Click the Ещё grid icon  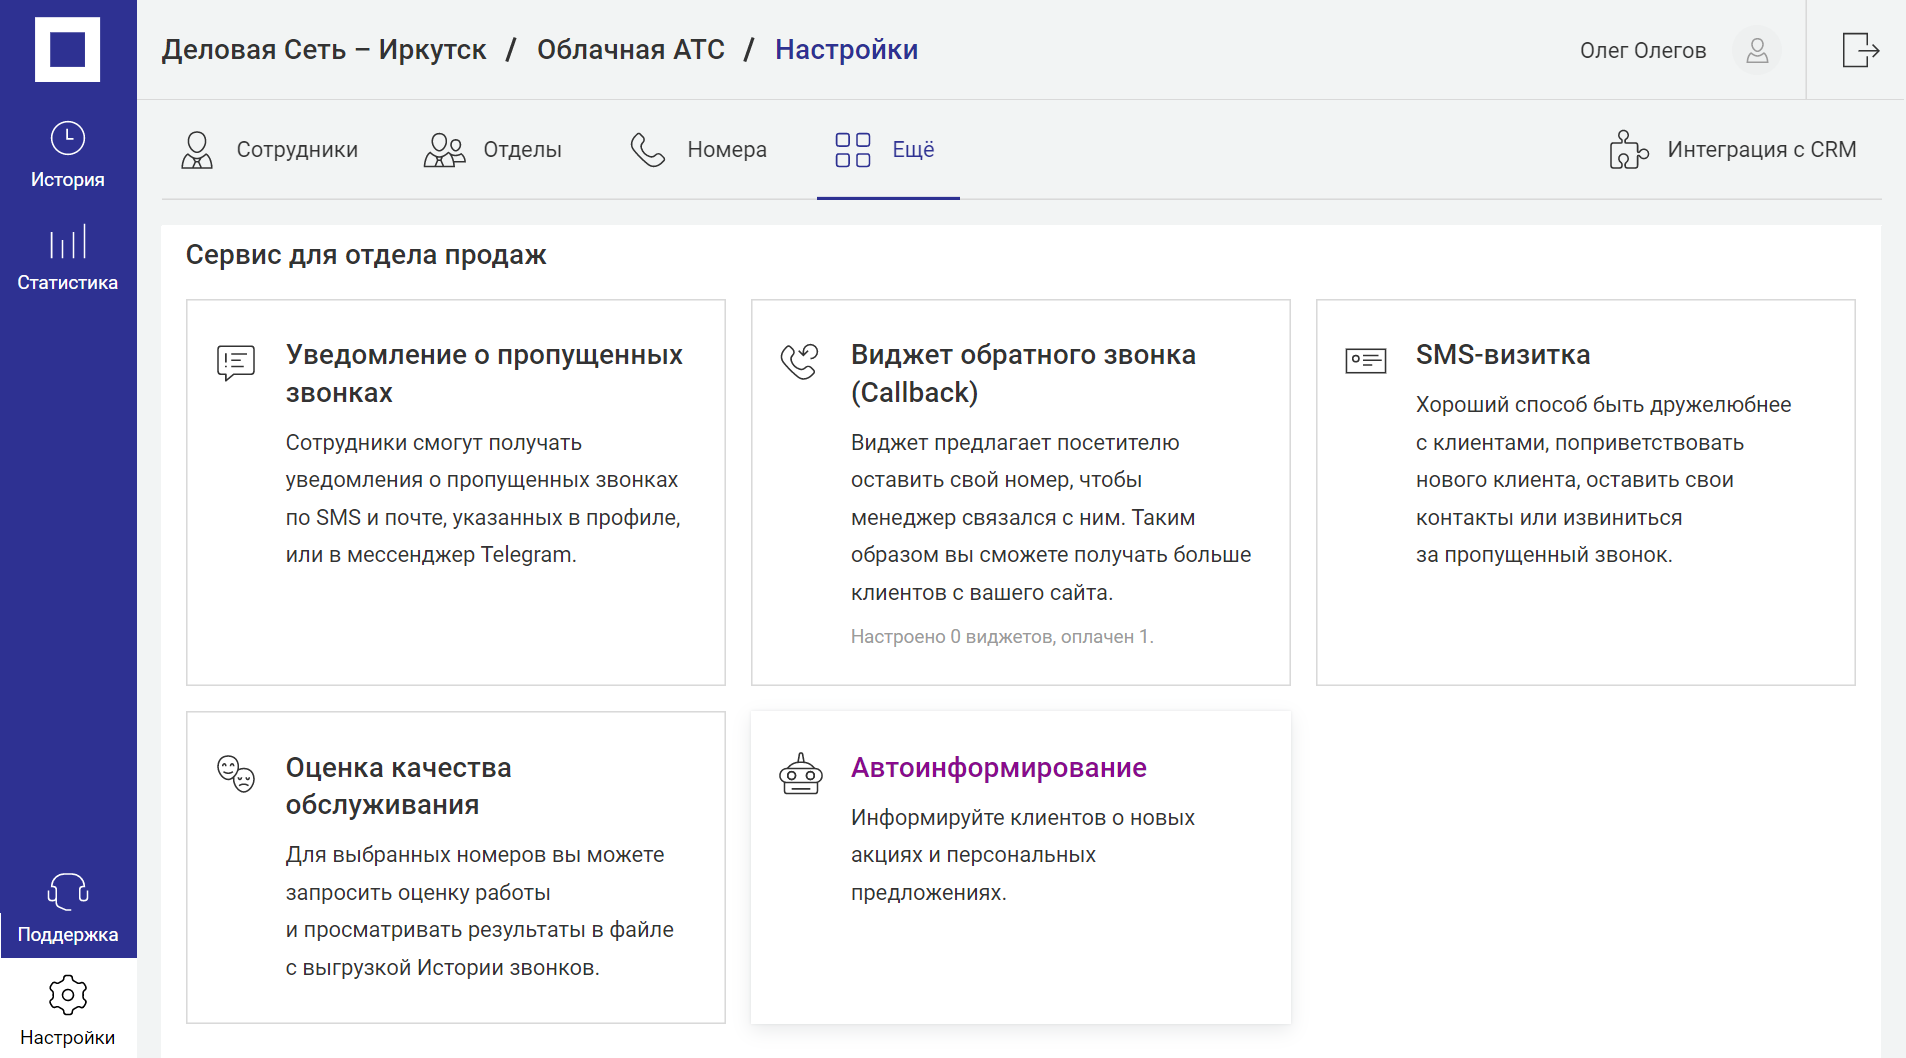[x=853, y=150]
